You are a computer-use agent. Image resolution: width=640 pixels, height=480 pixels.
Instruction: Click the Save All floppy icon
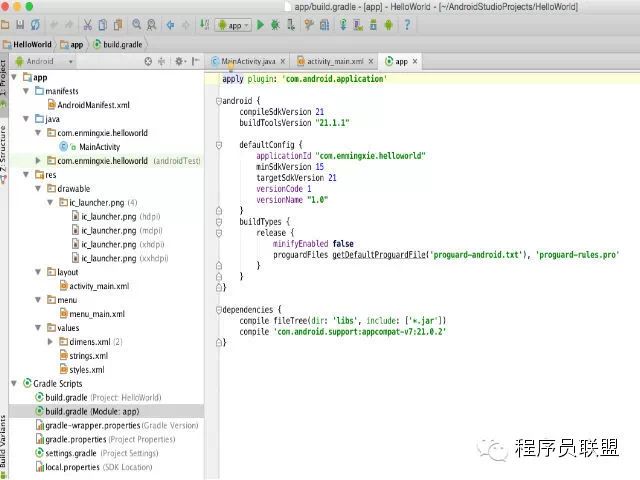click(20, 25)
